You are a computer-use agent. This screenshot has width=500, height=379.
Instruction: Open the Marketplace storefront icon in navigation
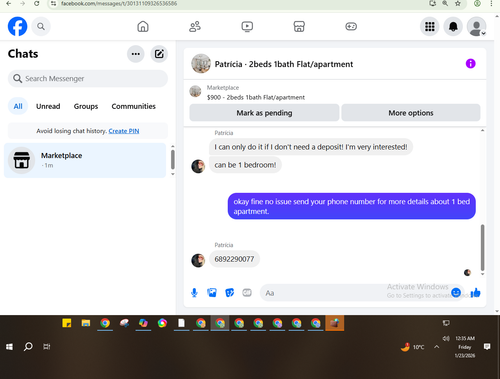tap(299, 26)
